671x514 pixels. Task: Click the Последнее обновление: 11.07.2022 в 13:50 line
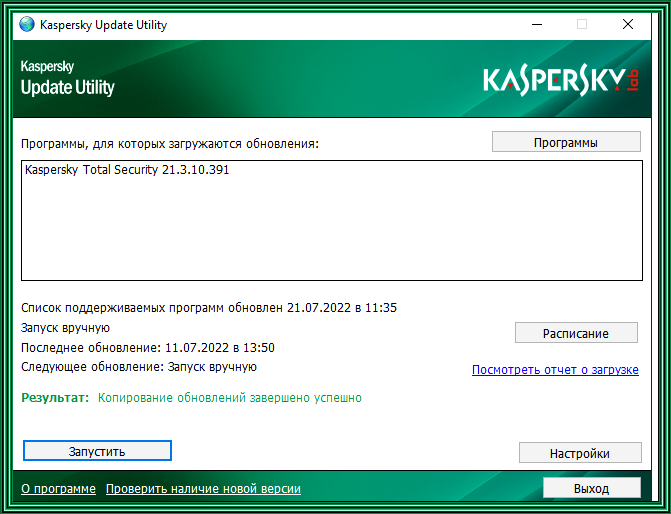[148, 348]
